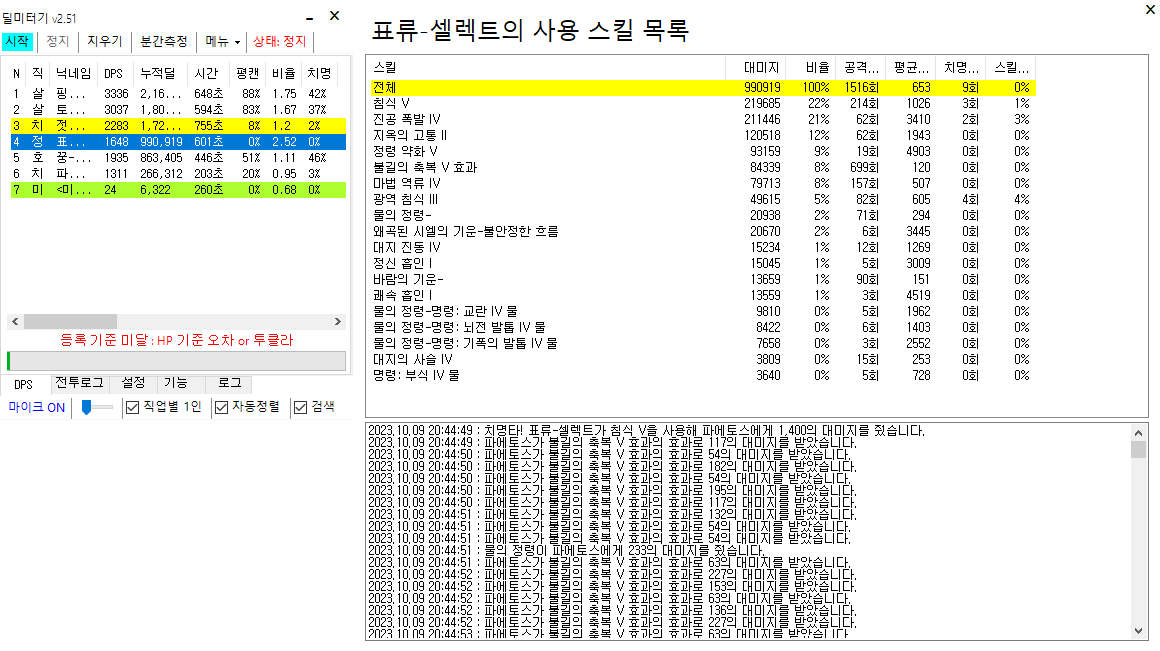
Task: Sort skills by 스킬 name header
Action: [546, 67]
